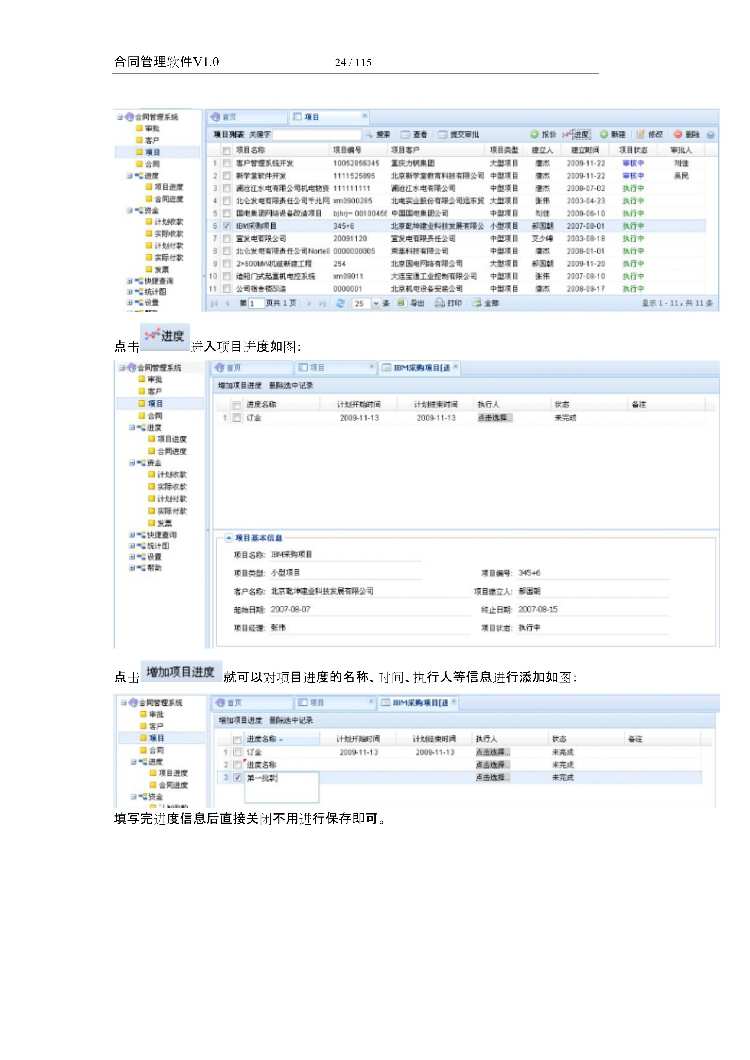Viewport: 750px width, 1060px height.
Task: Collapse the 项目基本信息 panel
Action: click(229, 538)
